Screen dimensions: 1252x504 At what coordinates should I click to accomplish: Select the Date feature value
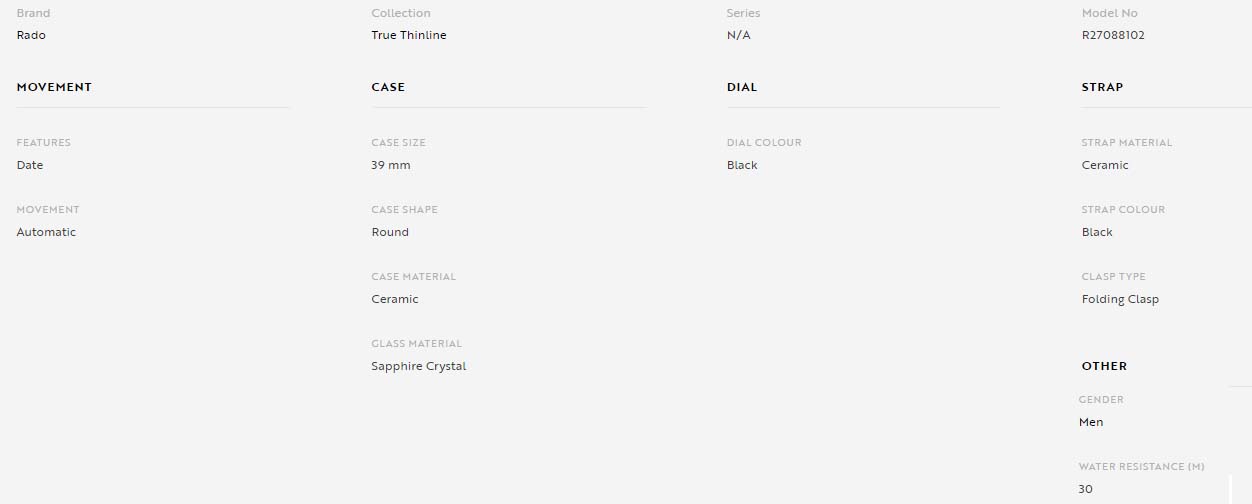[x=30, y=165]
